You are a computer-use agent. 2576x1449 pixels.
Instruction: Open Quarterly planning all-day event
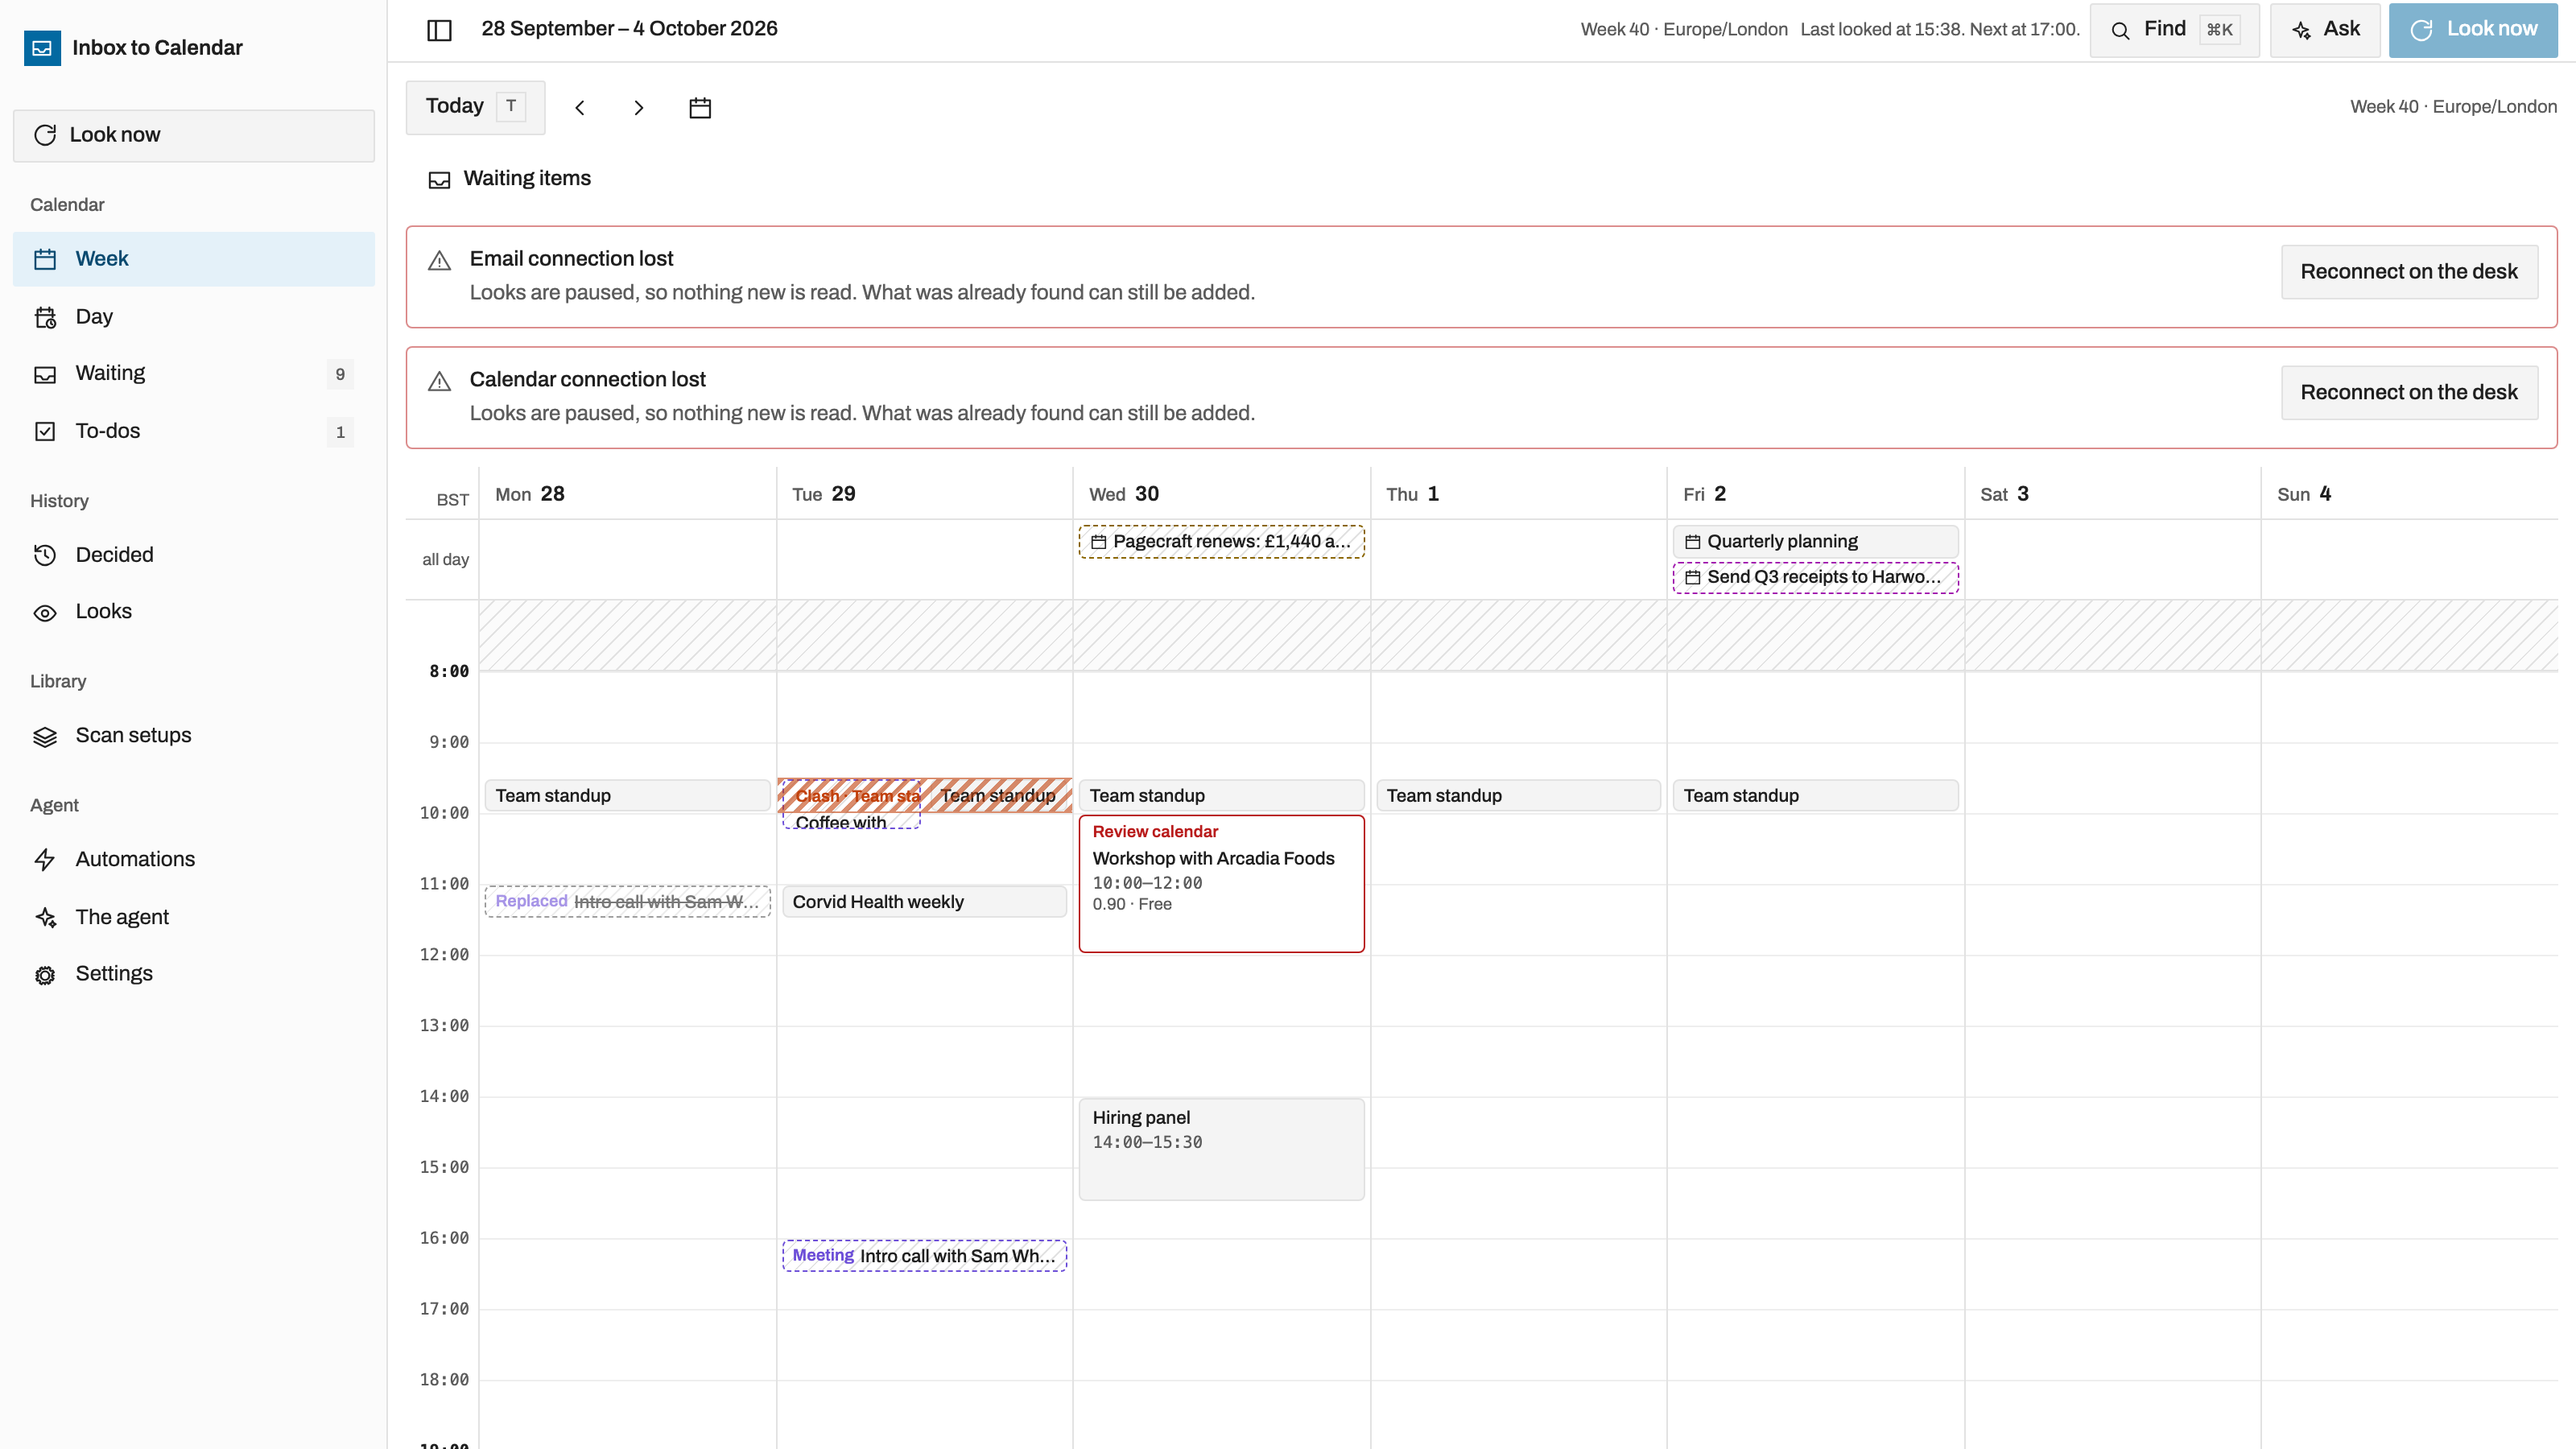(x=1815, y=542)
